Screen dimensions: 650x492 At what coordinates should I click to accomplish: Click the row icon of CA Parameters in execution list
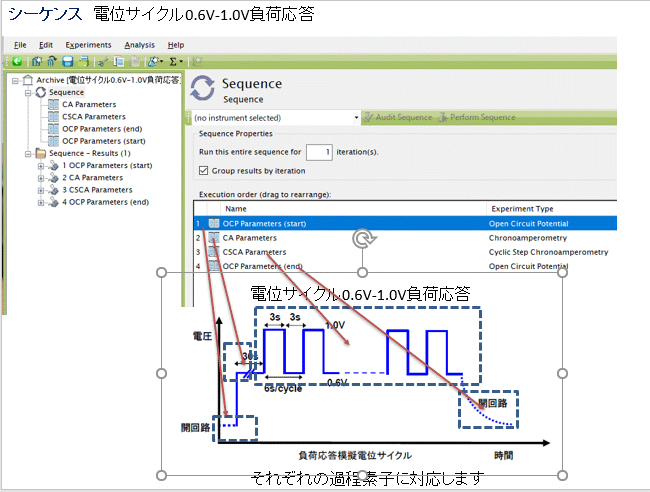pos(213,238)
